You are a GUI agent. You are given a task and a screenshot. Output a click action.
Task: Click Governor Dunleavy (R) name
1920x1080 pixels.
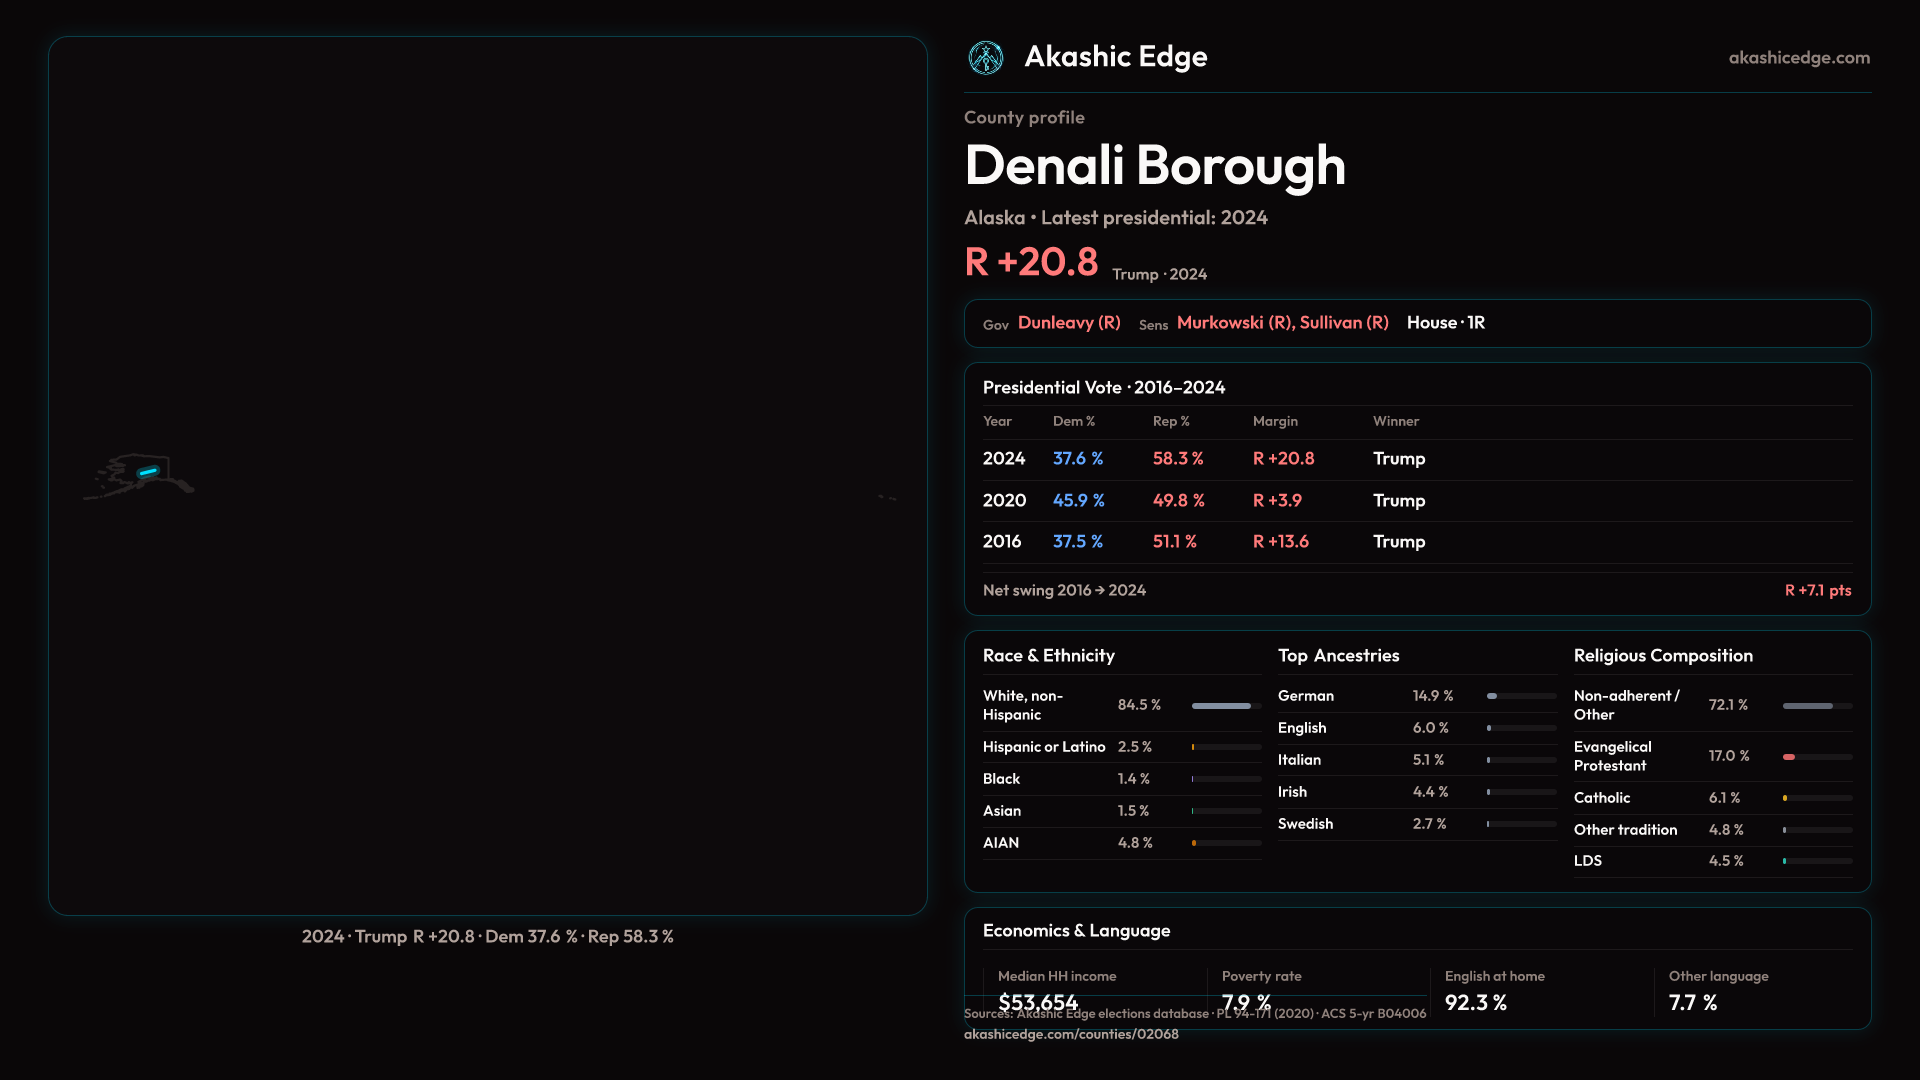(1069, 323)
